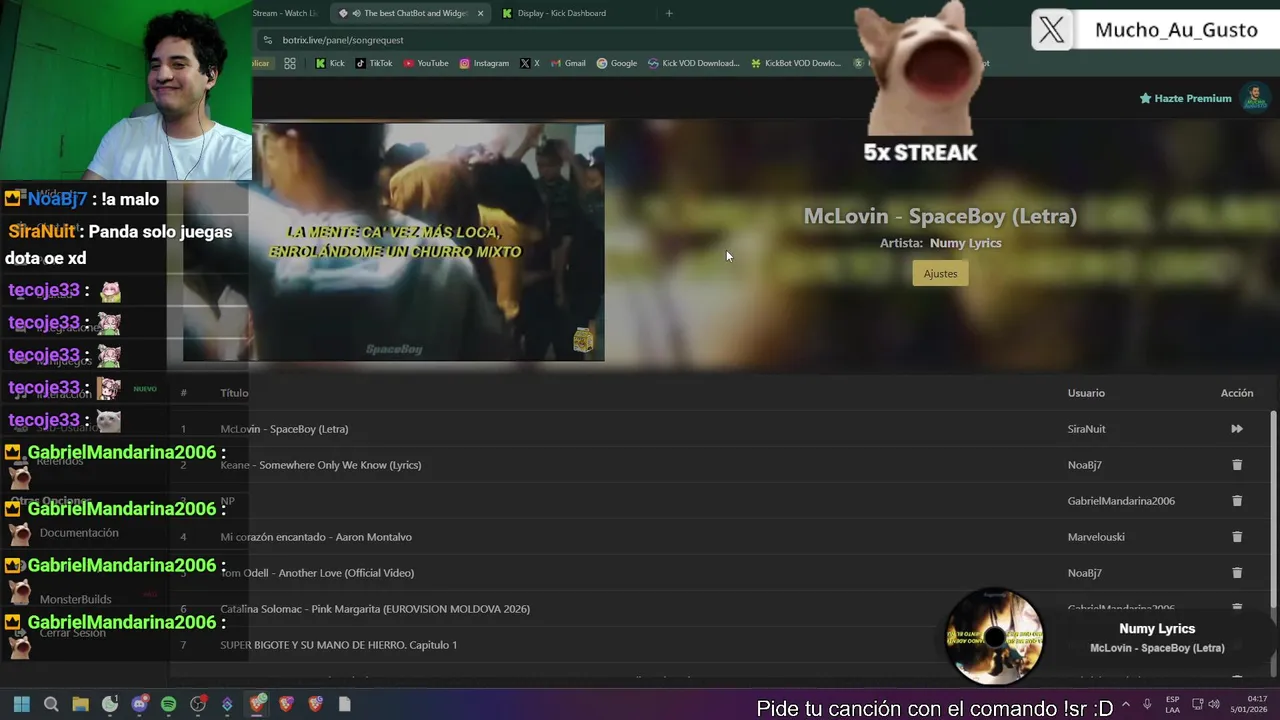Open Windows taskbar search
This screenshot has width=1280, height=720.
[51, 704]
